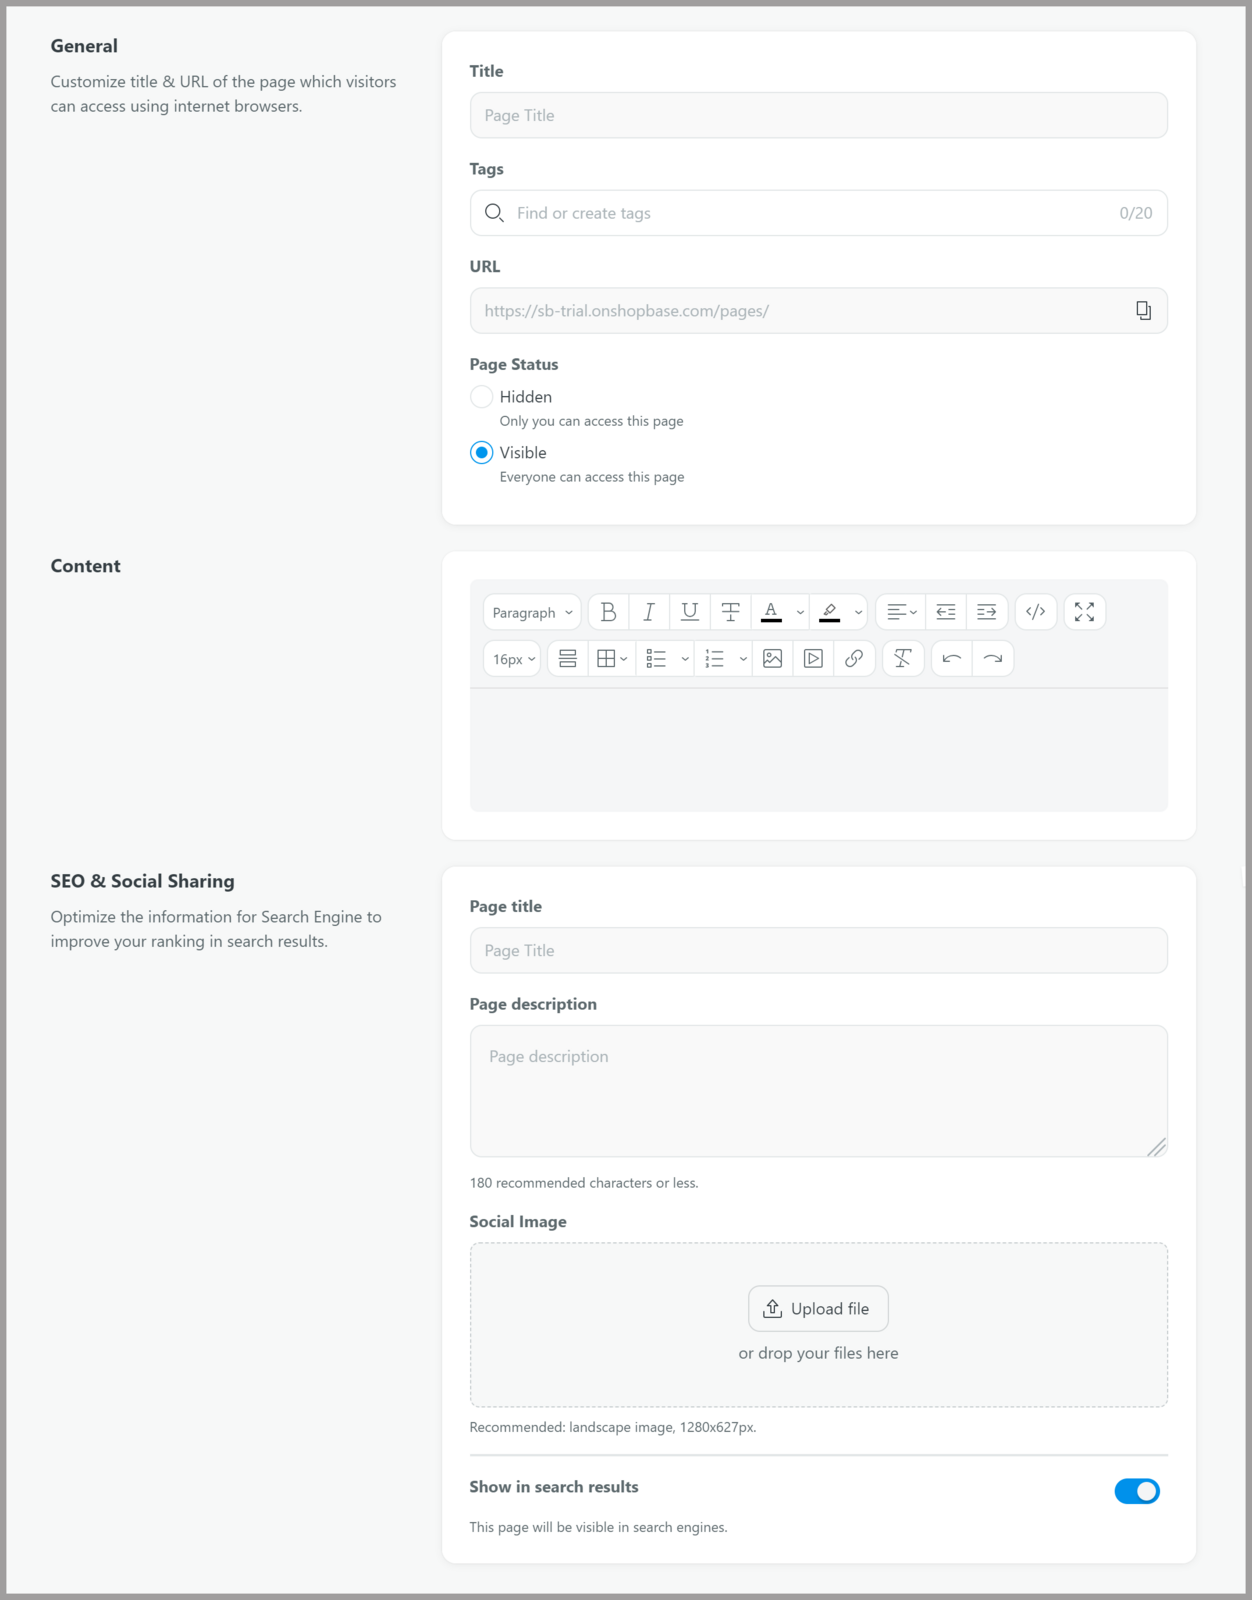Viewport: 1252px width, 1600px height.
Task: Switch editor to fullscreen mode
Action: click(1085, 612)
